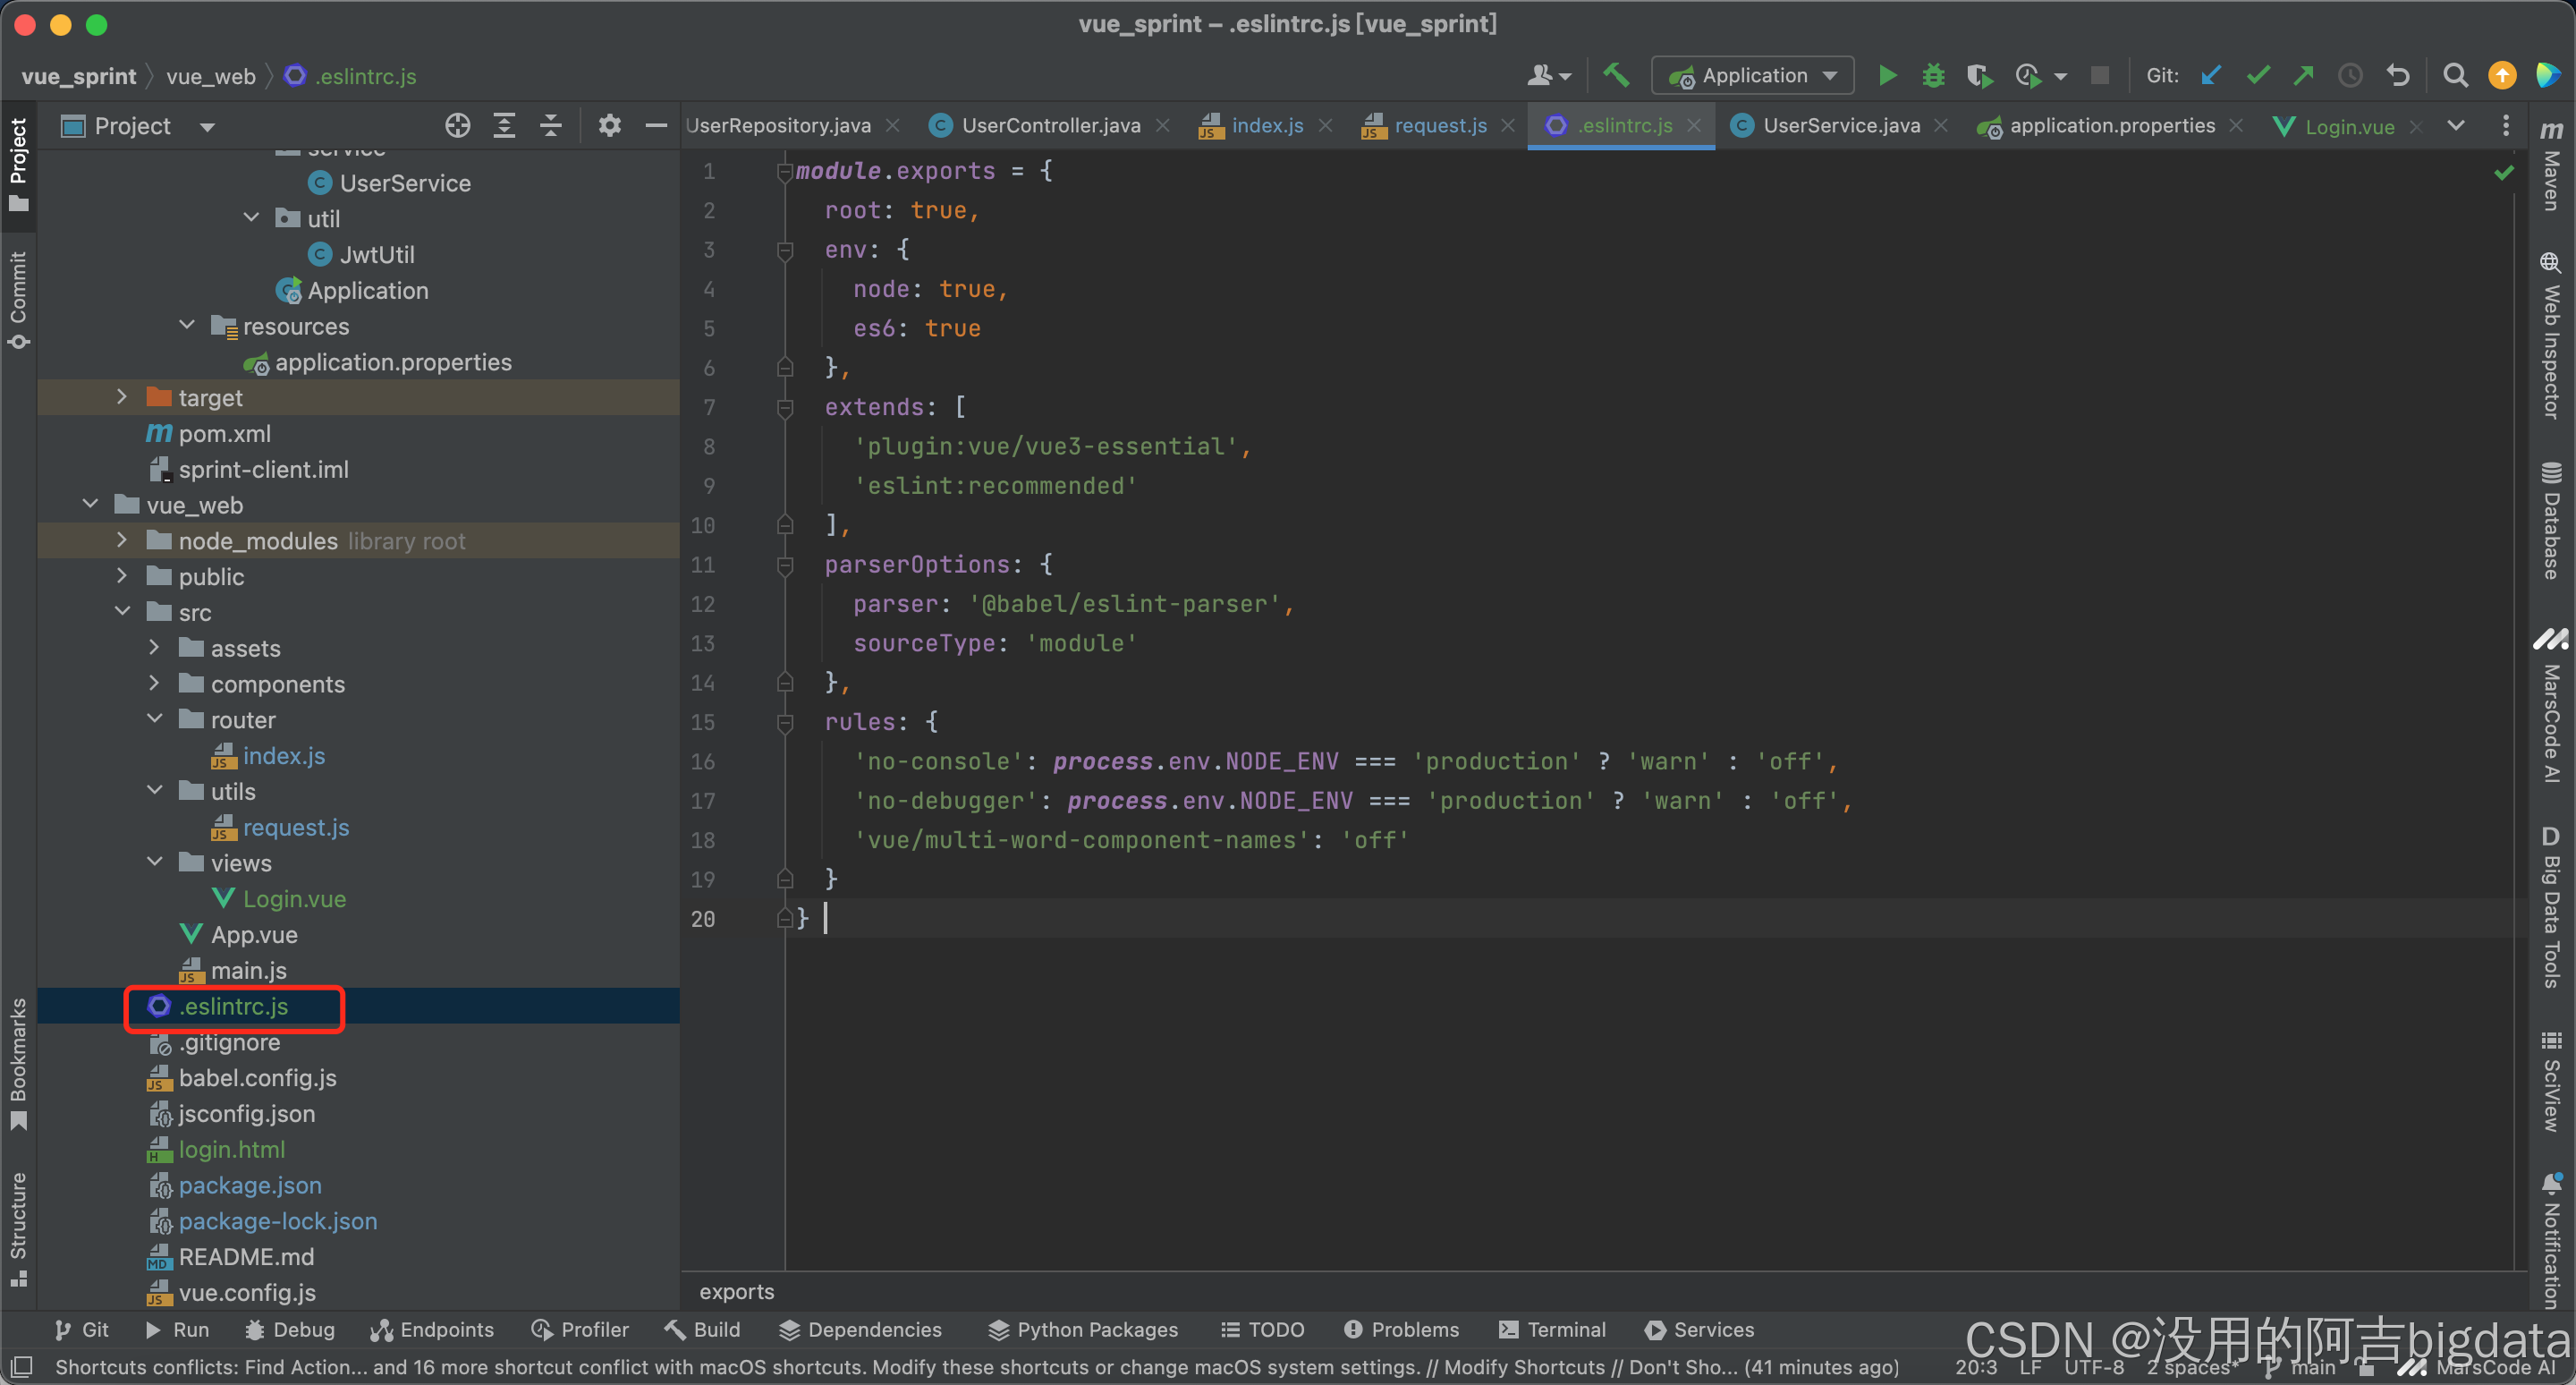
Task: Click Git commit checkmark icon
Action: point(2257,76)
